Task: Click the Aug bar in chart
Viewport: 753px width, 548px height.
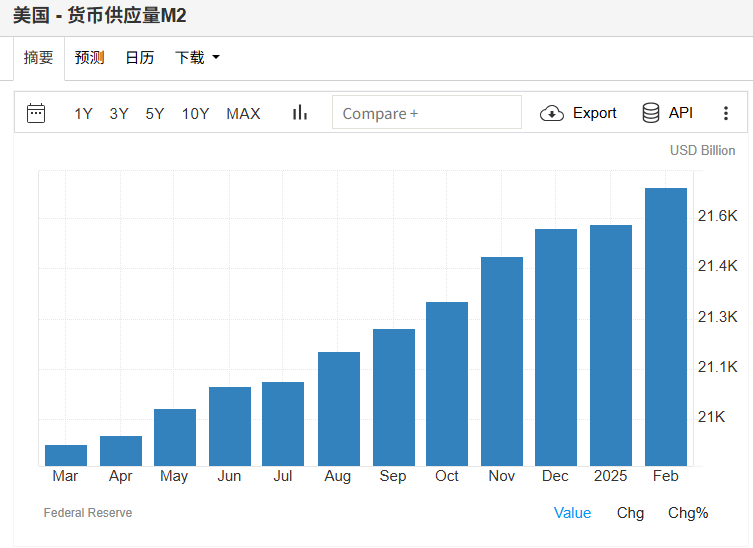Action: (339, 409)
